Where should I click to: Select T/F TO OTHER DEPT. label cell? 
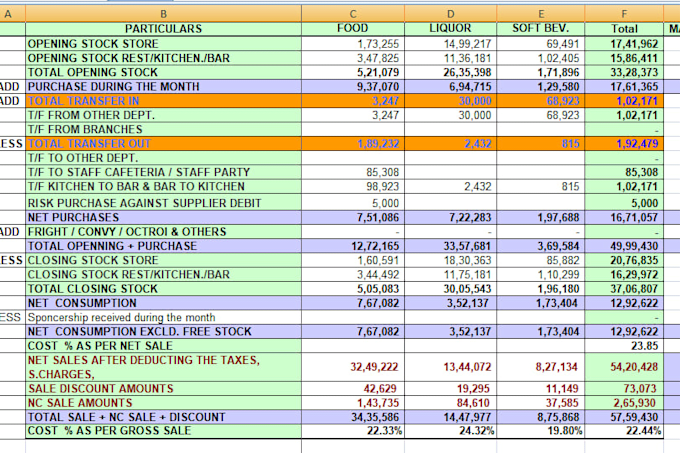pyautogui.click(x=163, y=158)
